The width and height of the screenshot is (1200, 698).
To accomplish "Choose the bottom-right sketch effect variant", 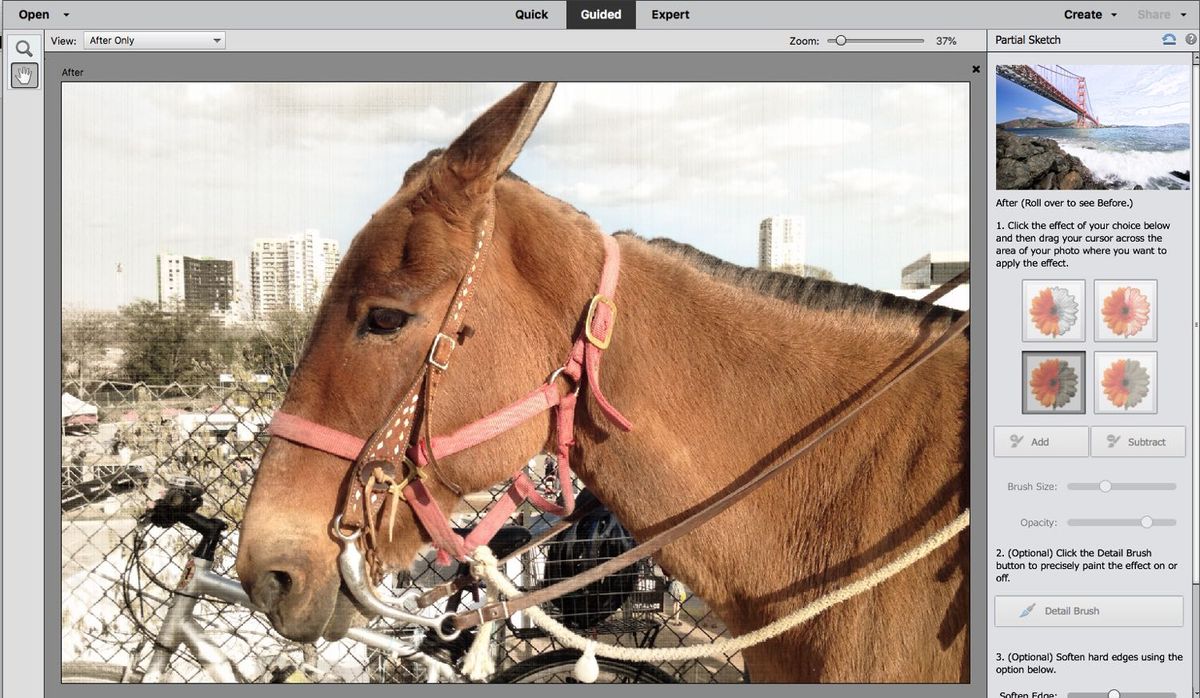I will point(1125,382).
